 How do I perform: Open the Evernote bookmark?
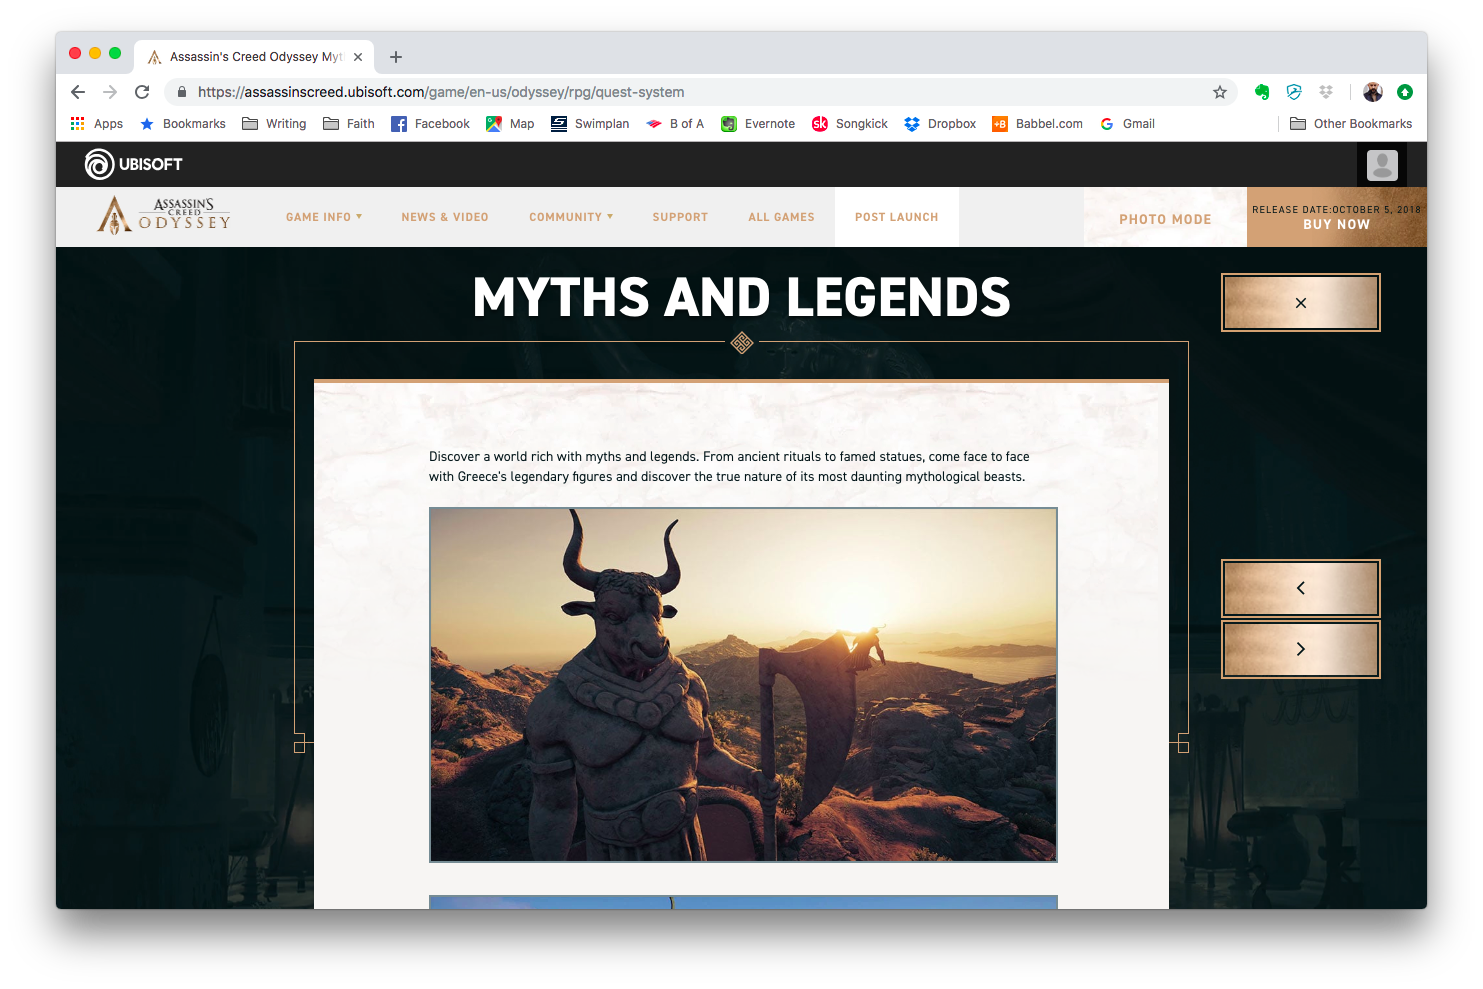(758, 124)
